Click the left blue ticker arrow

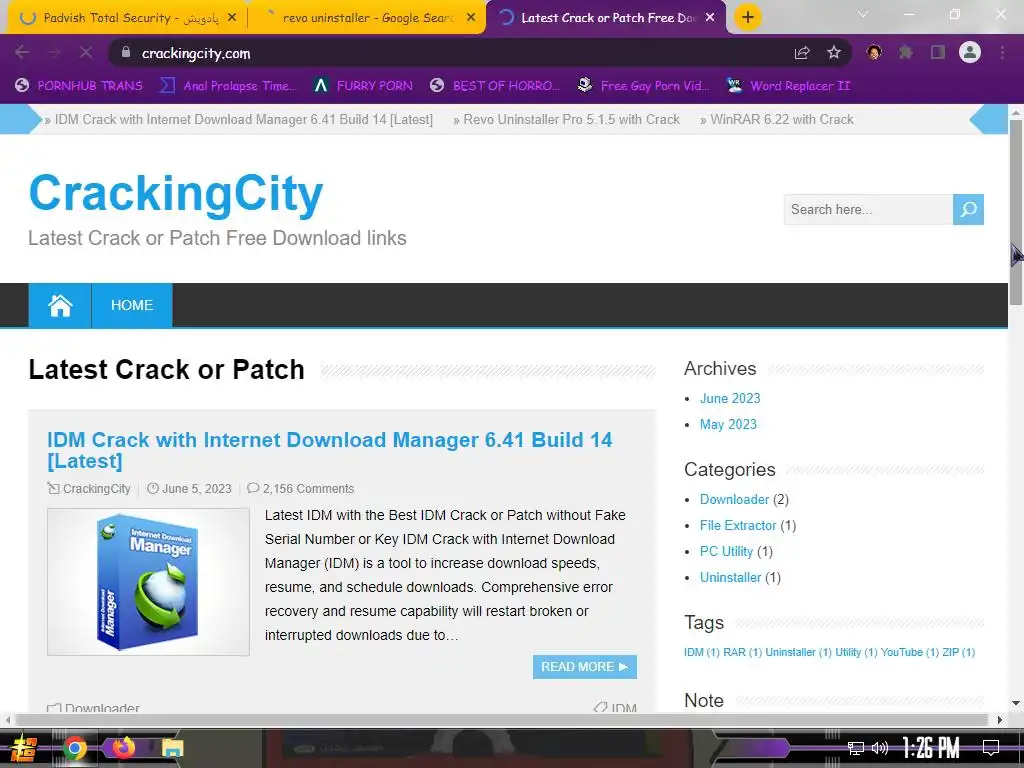[x=20, y=119]
